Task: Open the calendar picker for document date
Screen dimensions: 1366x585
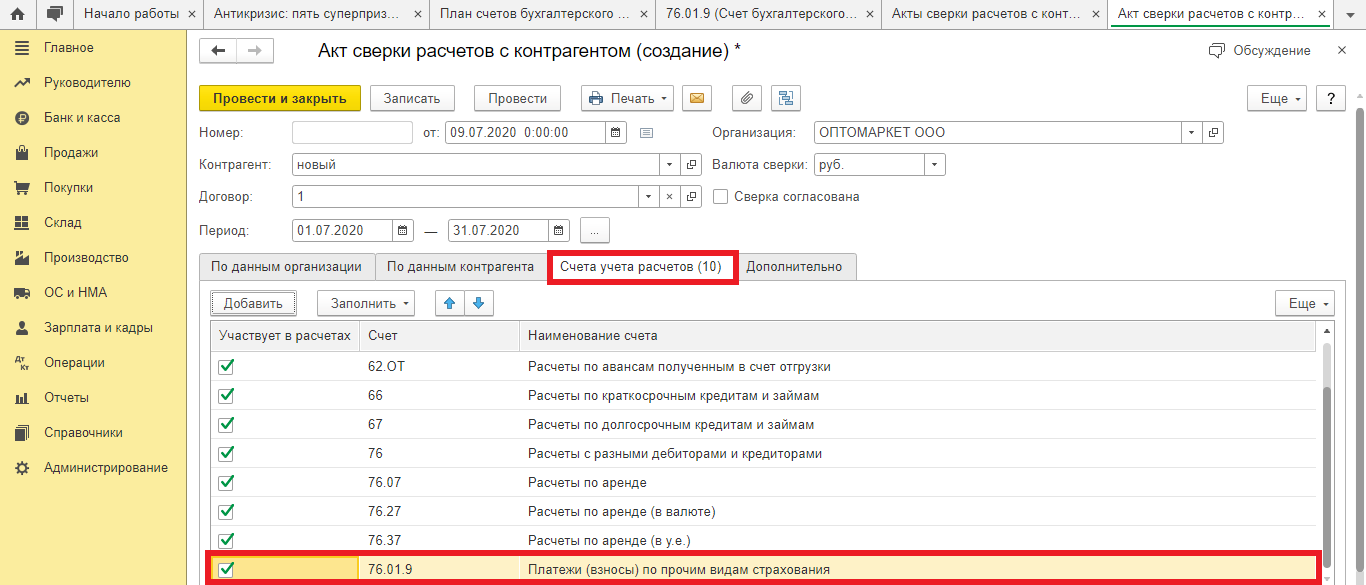Action: (x=615, y=131)
